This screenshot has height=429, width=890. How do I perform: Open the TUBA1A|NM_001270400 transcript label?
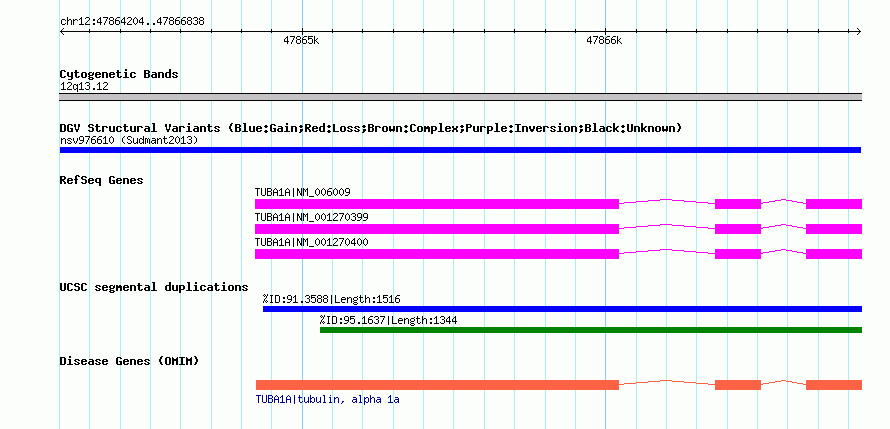(312, 242)
